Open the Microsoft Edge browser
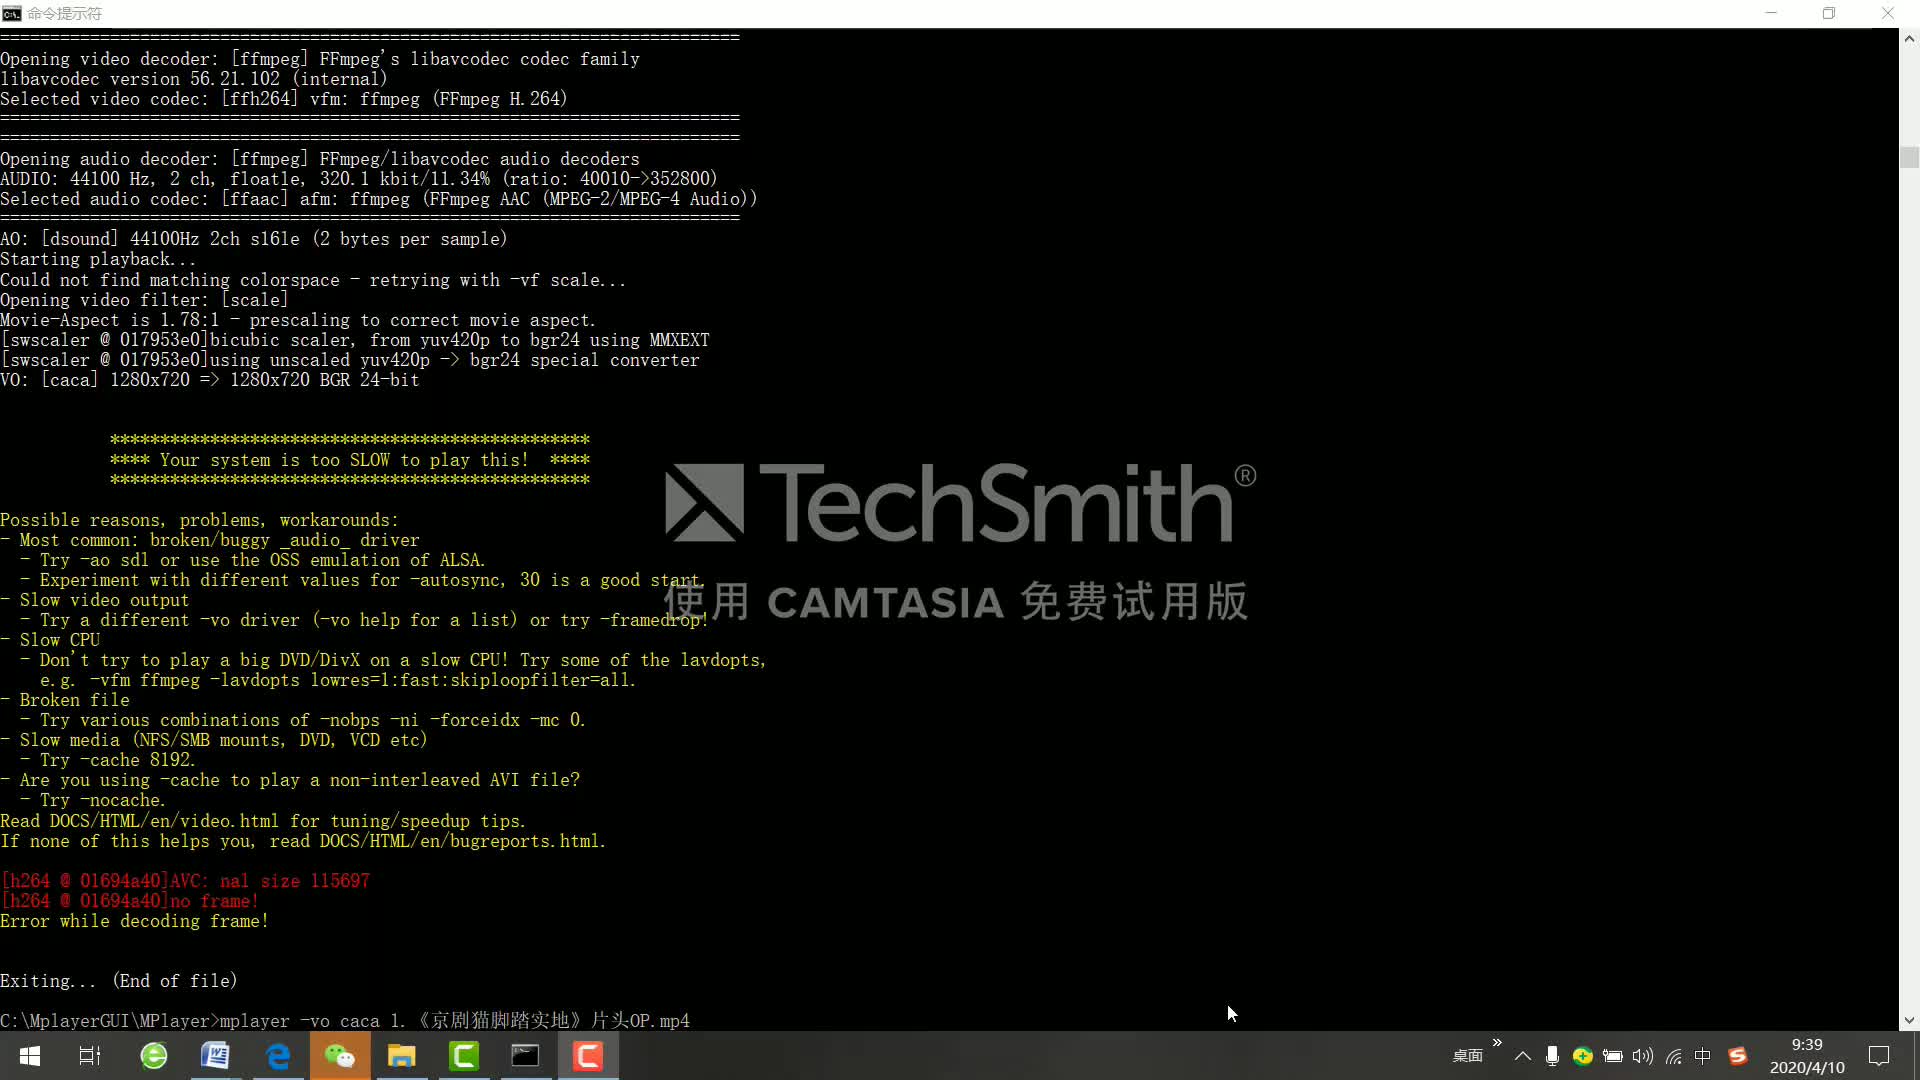Image resolution: width=1920 pixels, height=1080 pixels. point(278,1056)
